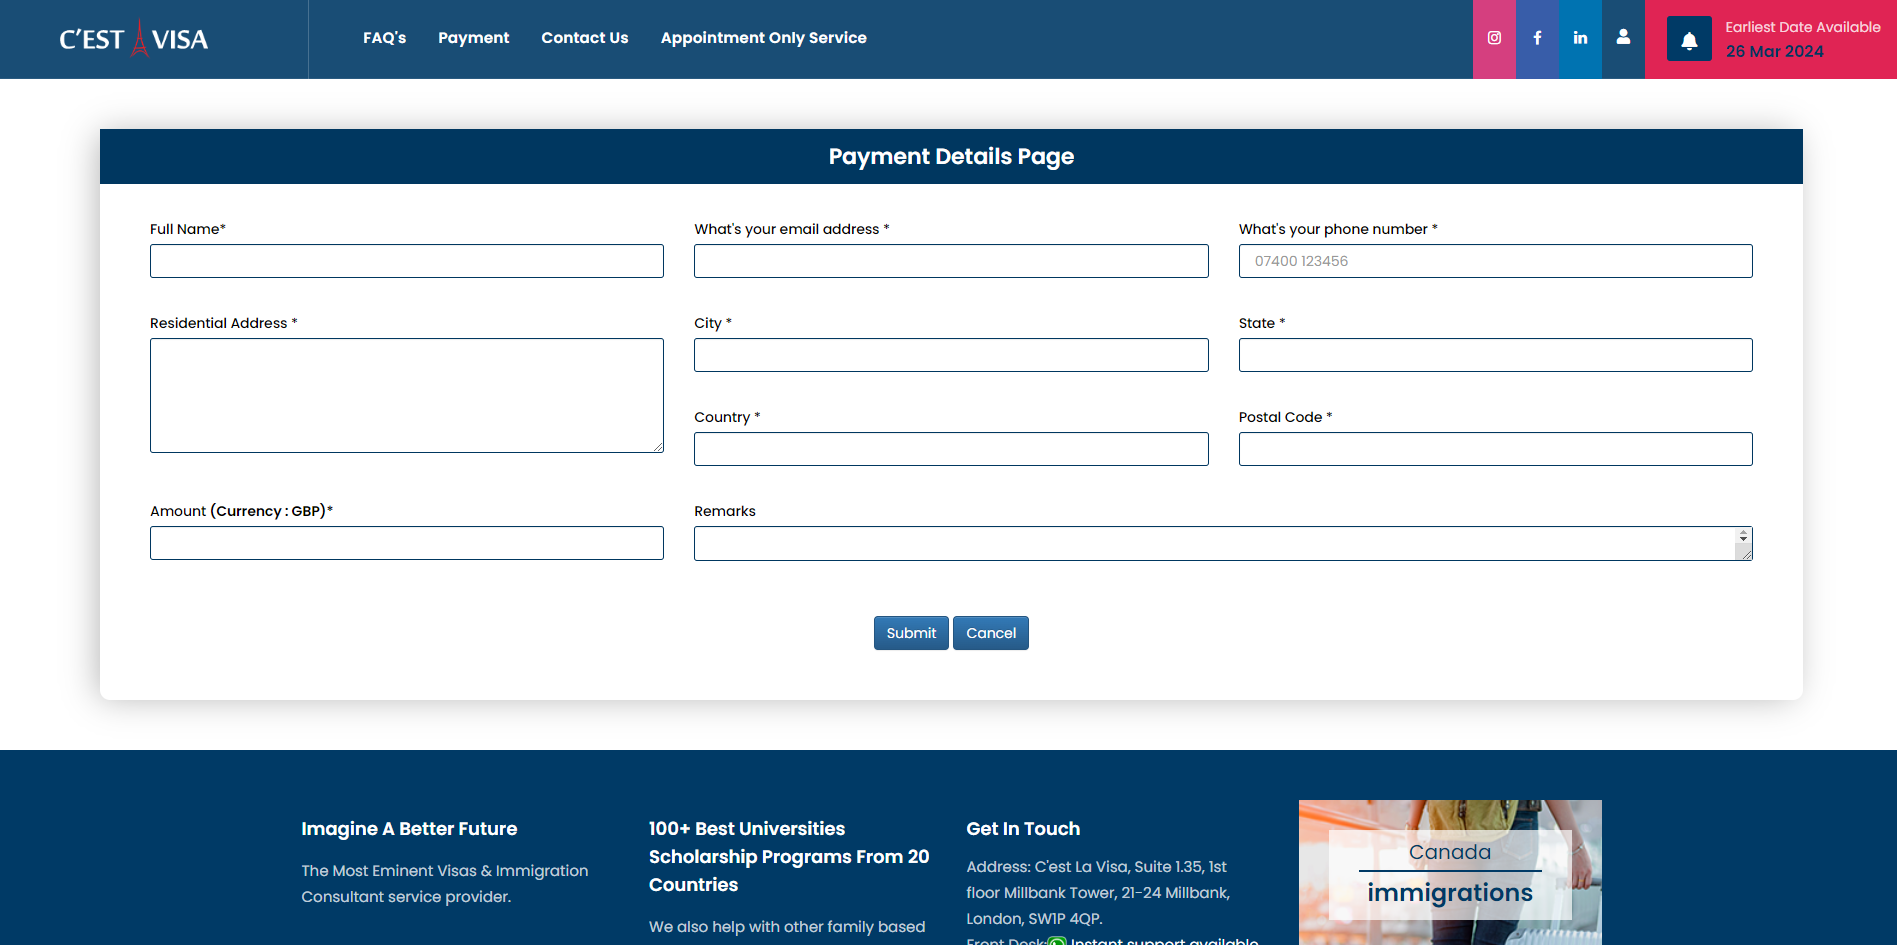
Task: Click inside the Residential Address textarea
Action: pyautogui.click(x=406, y=395)
